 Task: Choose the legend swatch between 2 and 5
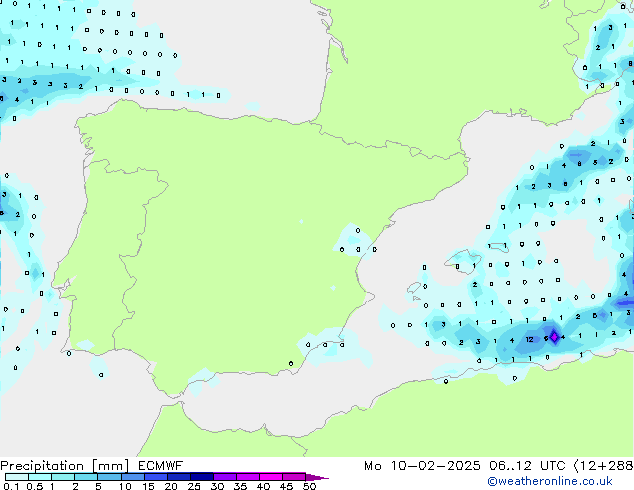(86, 477)
